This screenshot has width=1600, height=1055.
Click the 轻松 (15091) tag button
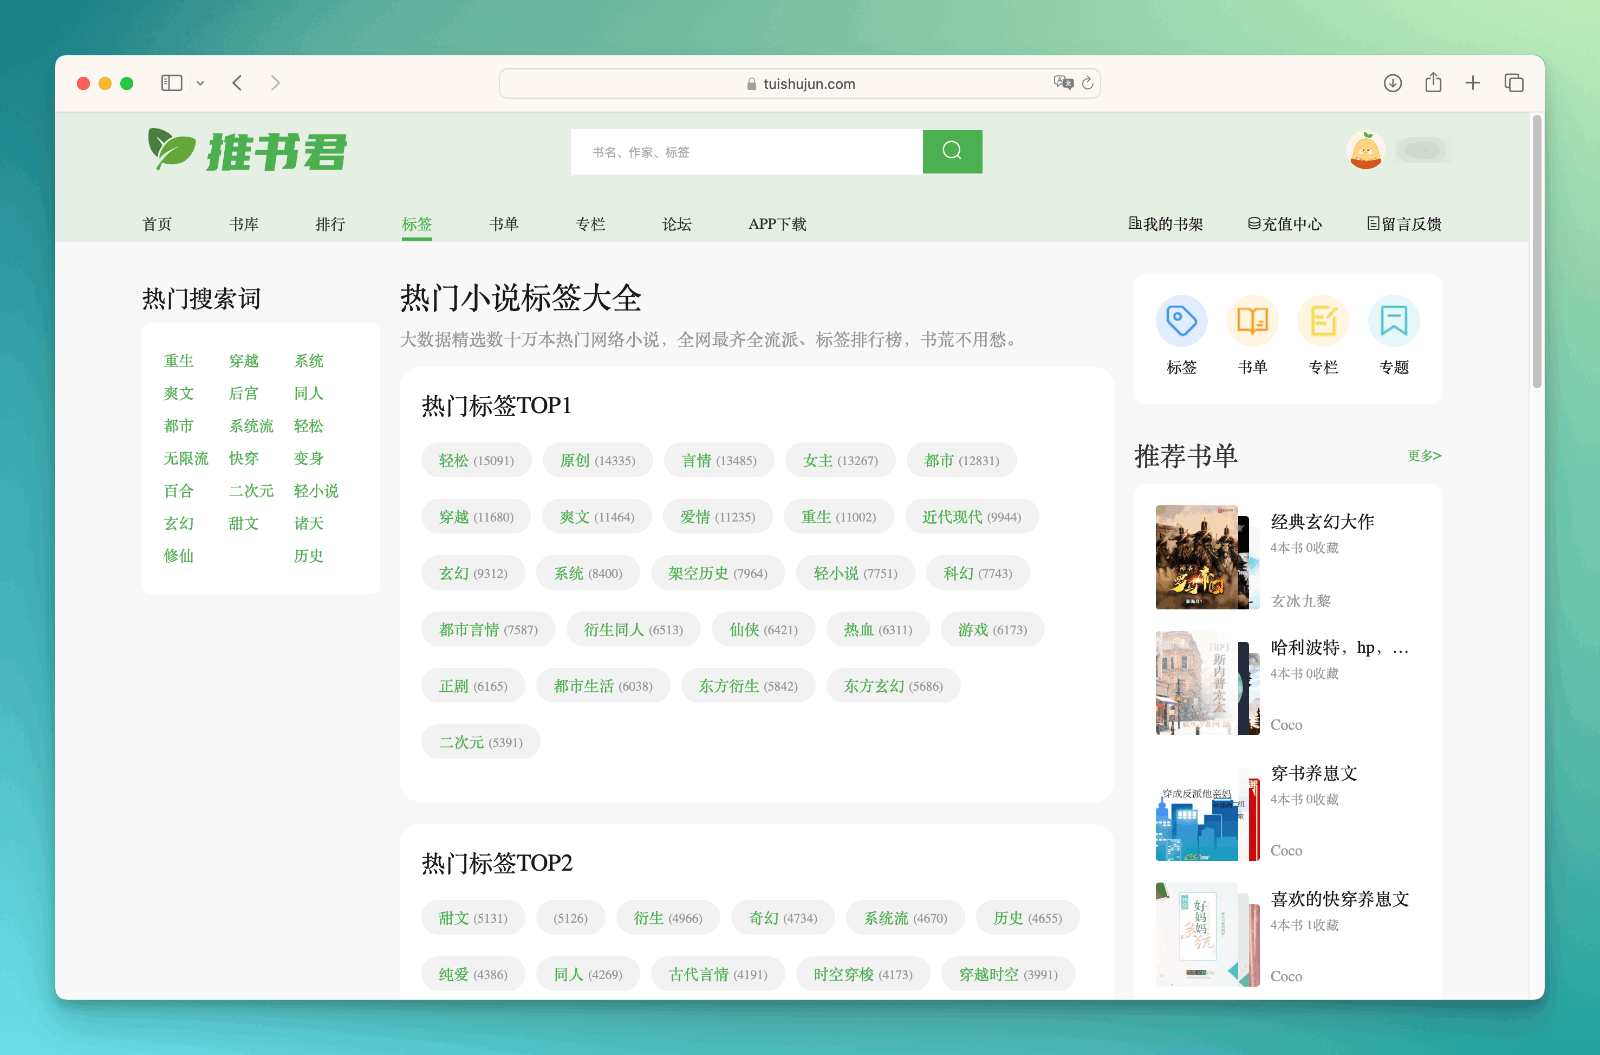coord(476,460)
